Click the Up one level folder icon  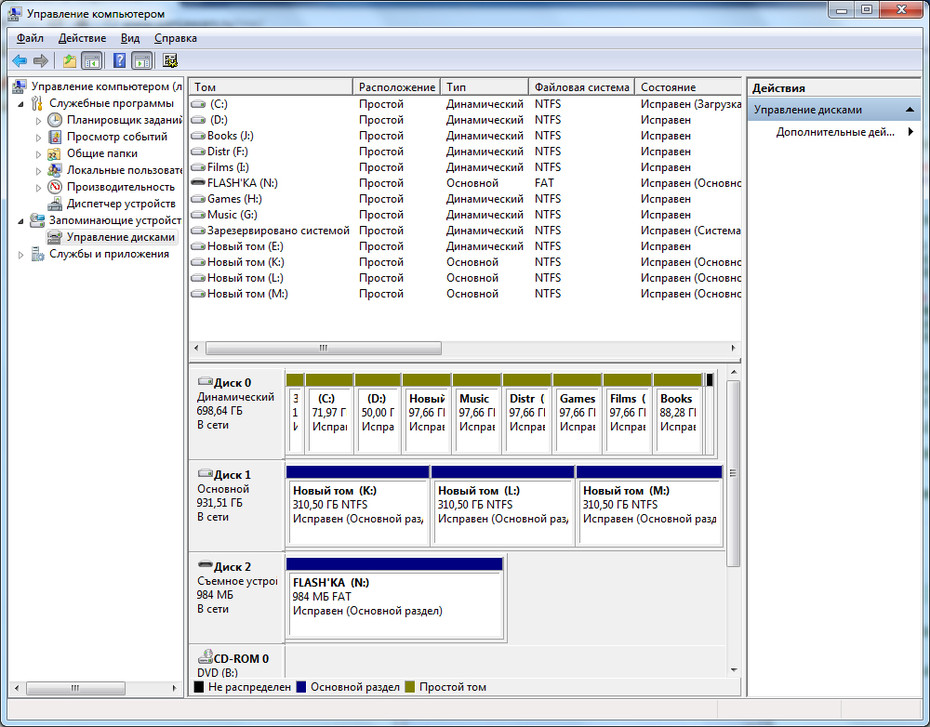pyautogui.click(x=70, y=60)
